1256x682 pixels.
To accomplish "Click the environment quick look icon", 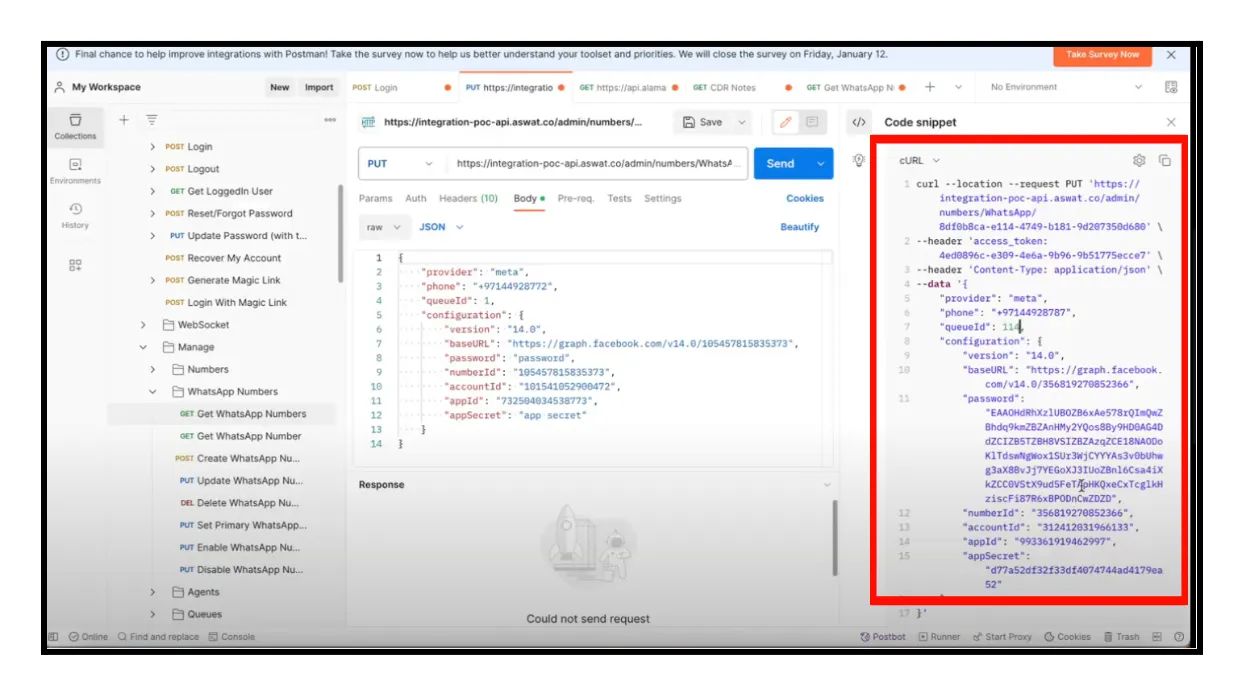I will click(x=1171, y=87).
